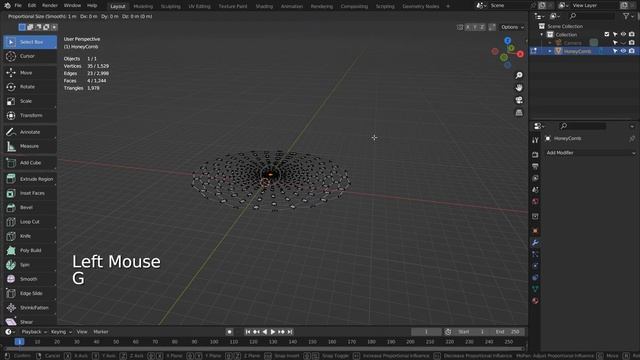Open the Playback dropdown in timeline

[x=33, y=332]
